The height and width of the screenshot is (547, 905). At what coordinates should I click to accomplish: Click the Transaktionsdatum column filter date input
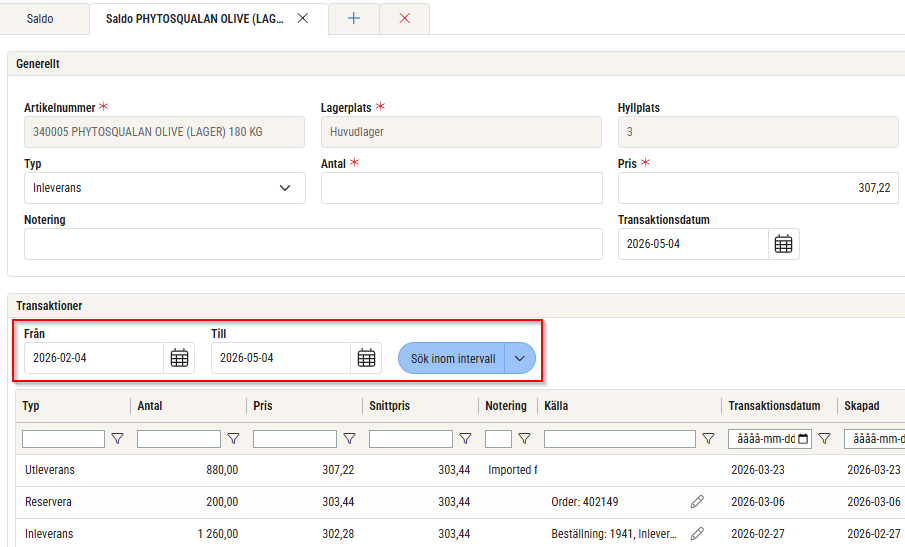click(770, 439)
